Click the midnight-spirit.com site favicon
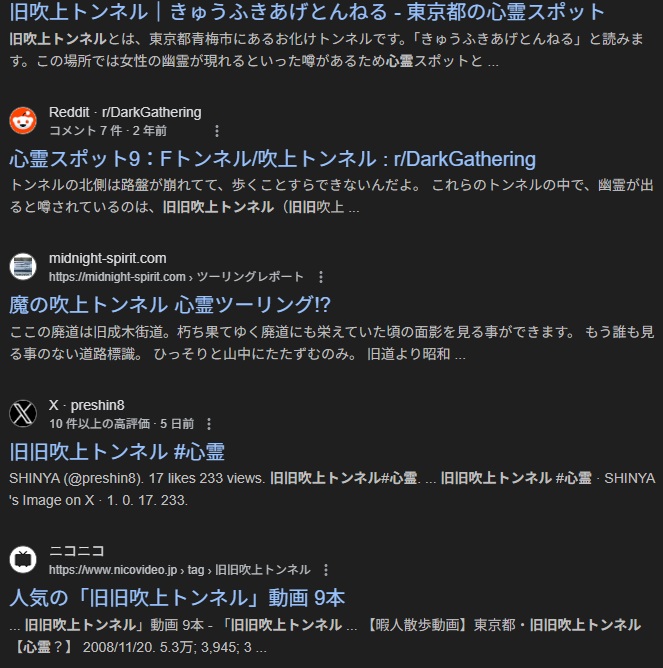 click(23, 267)
